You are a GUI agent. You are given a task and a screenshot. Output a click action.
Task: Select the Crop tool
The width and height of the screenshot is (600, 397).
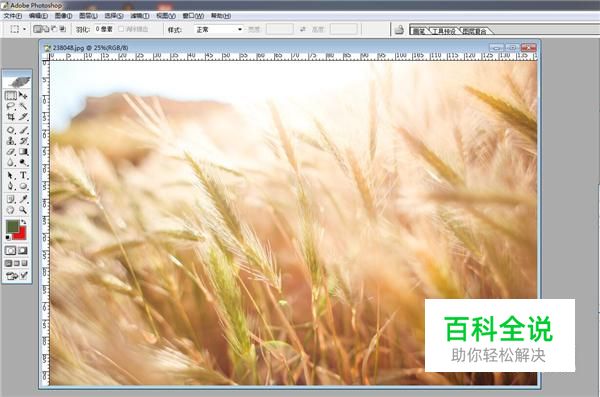click(10, 117)
